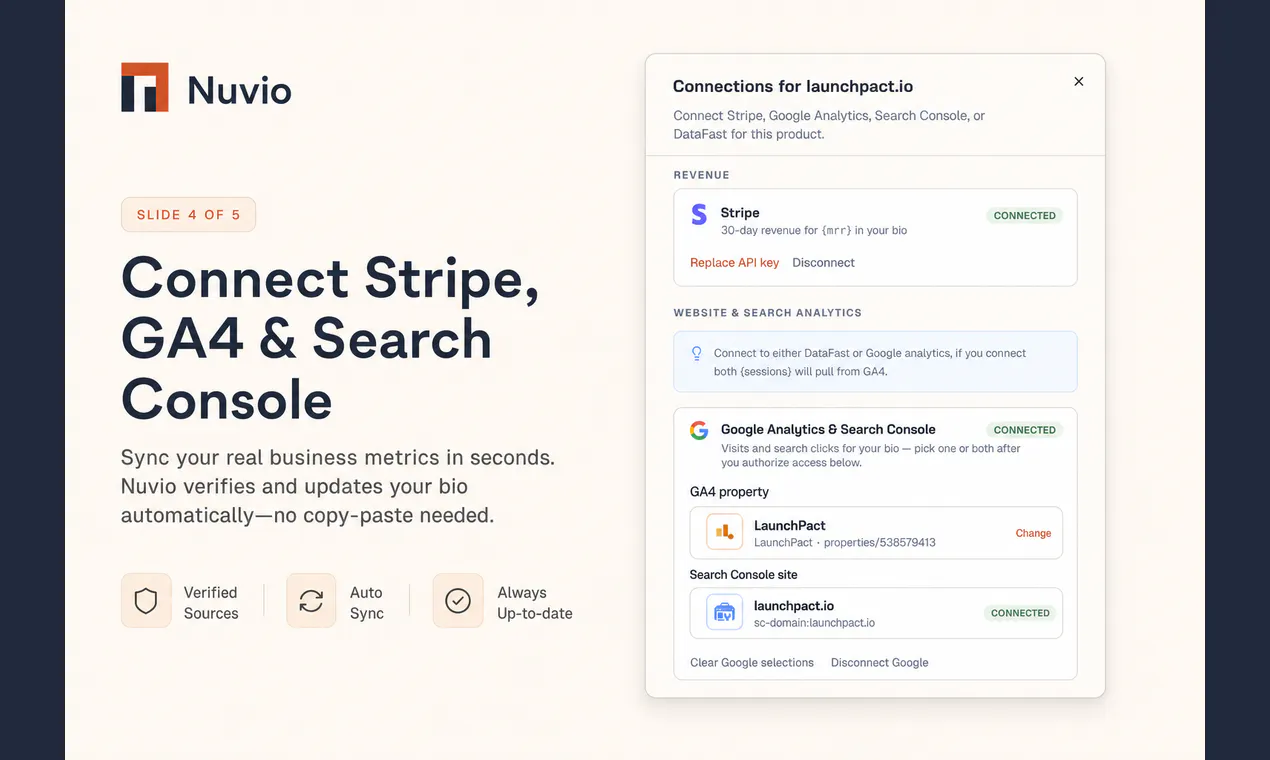Click 'Sync your real business metrics' paragraph
This screenshot has width=1270, height=760.
(338, 487)
